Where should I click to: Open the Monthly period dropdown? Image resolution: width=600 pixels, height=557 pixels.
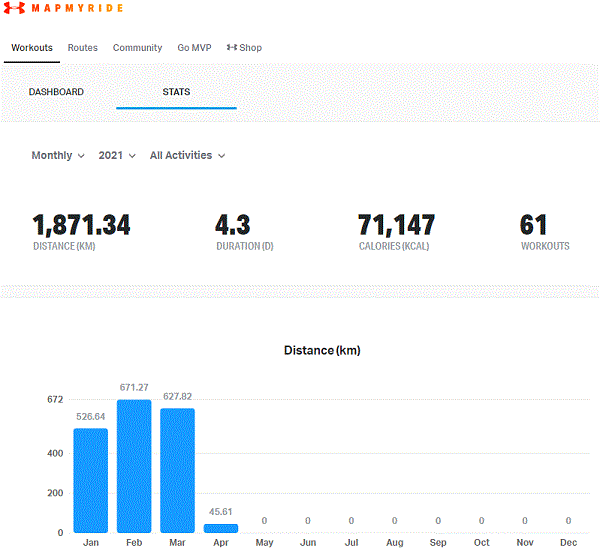point(58,156)
